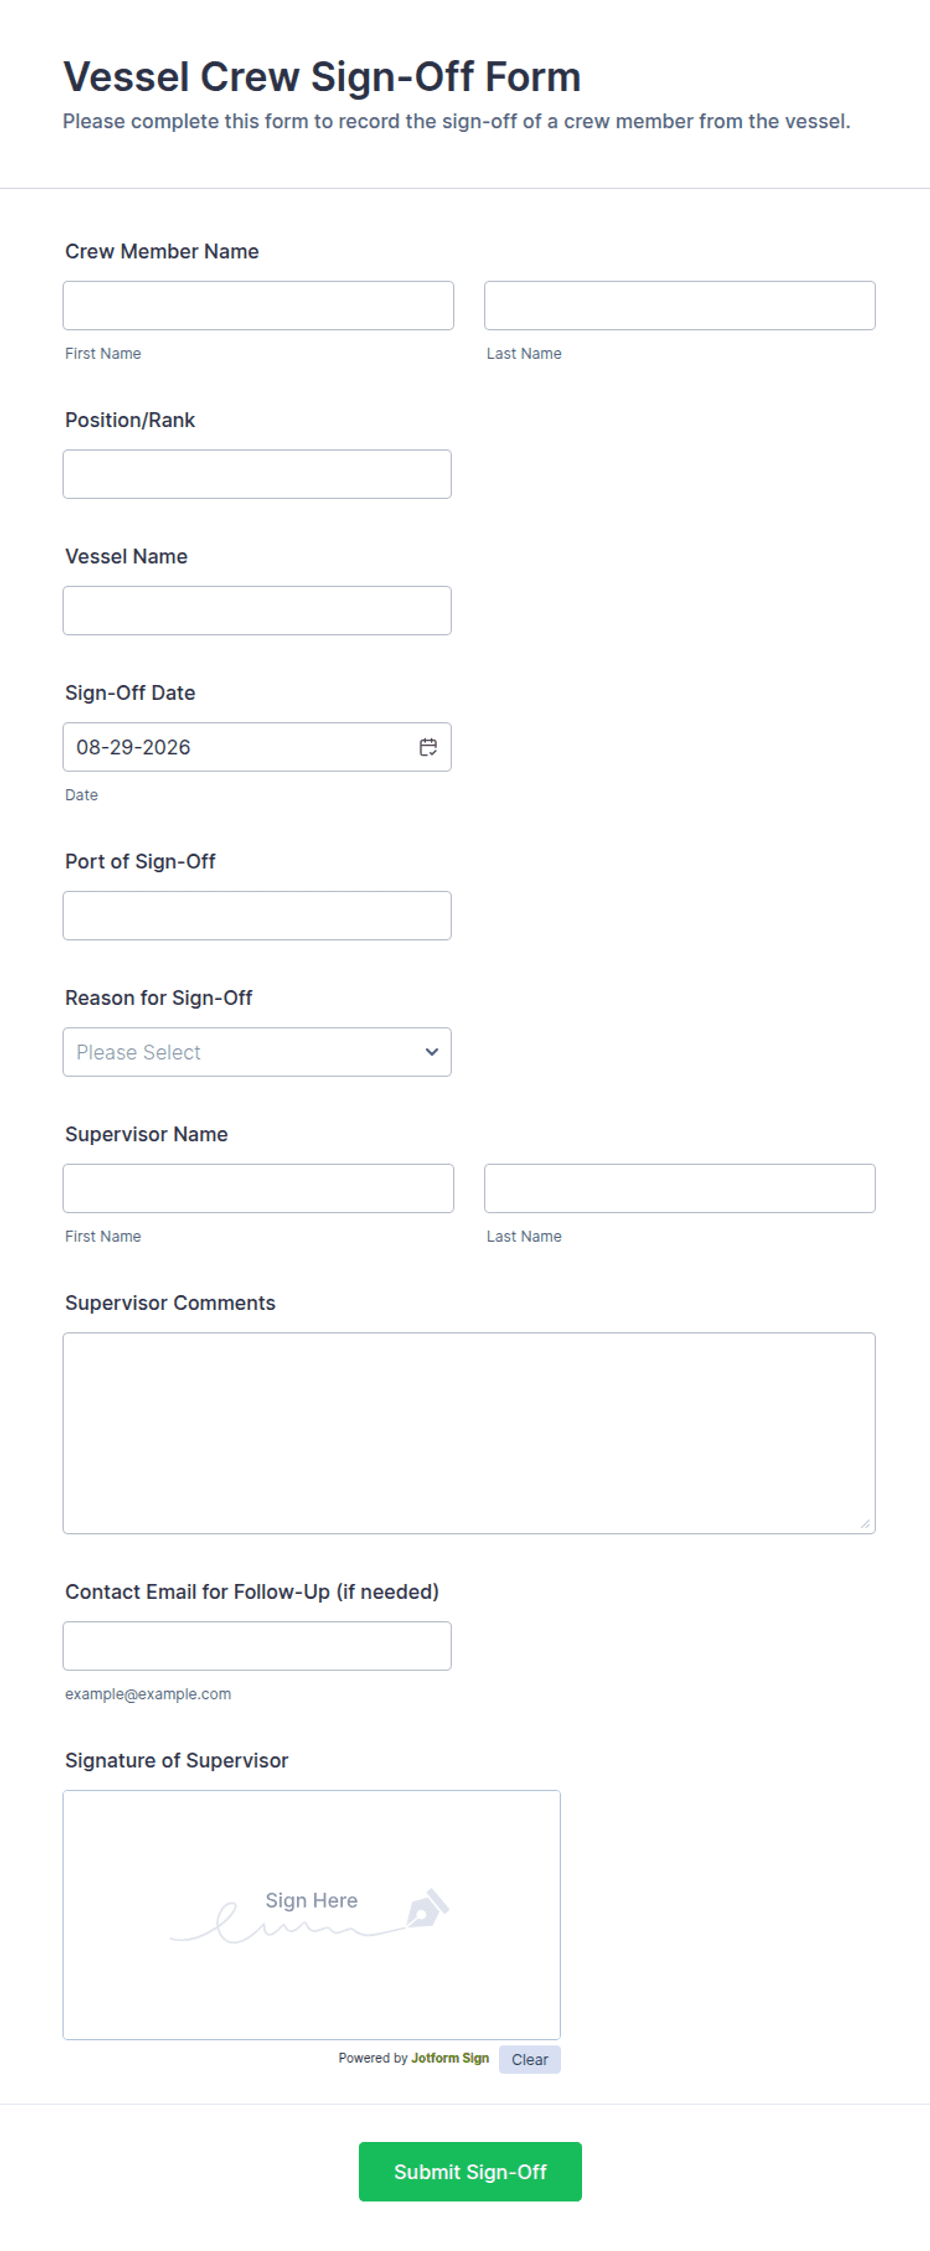The width and height of the screenshot is (930, 2251).
Task: Click the Vessel Name input field
Action: coord(257,610)
